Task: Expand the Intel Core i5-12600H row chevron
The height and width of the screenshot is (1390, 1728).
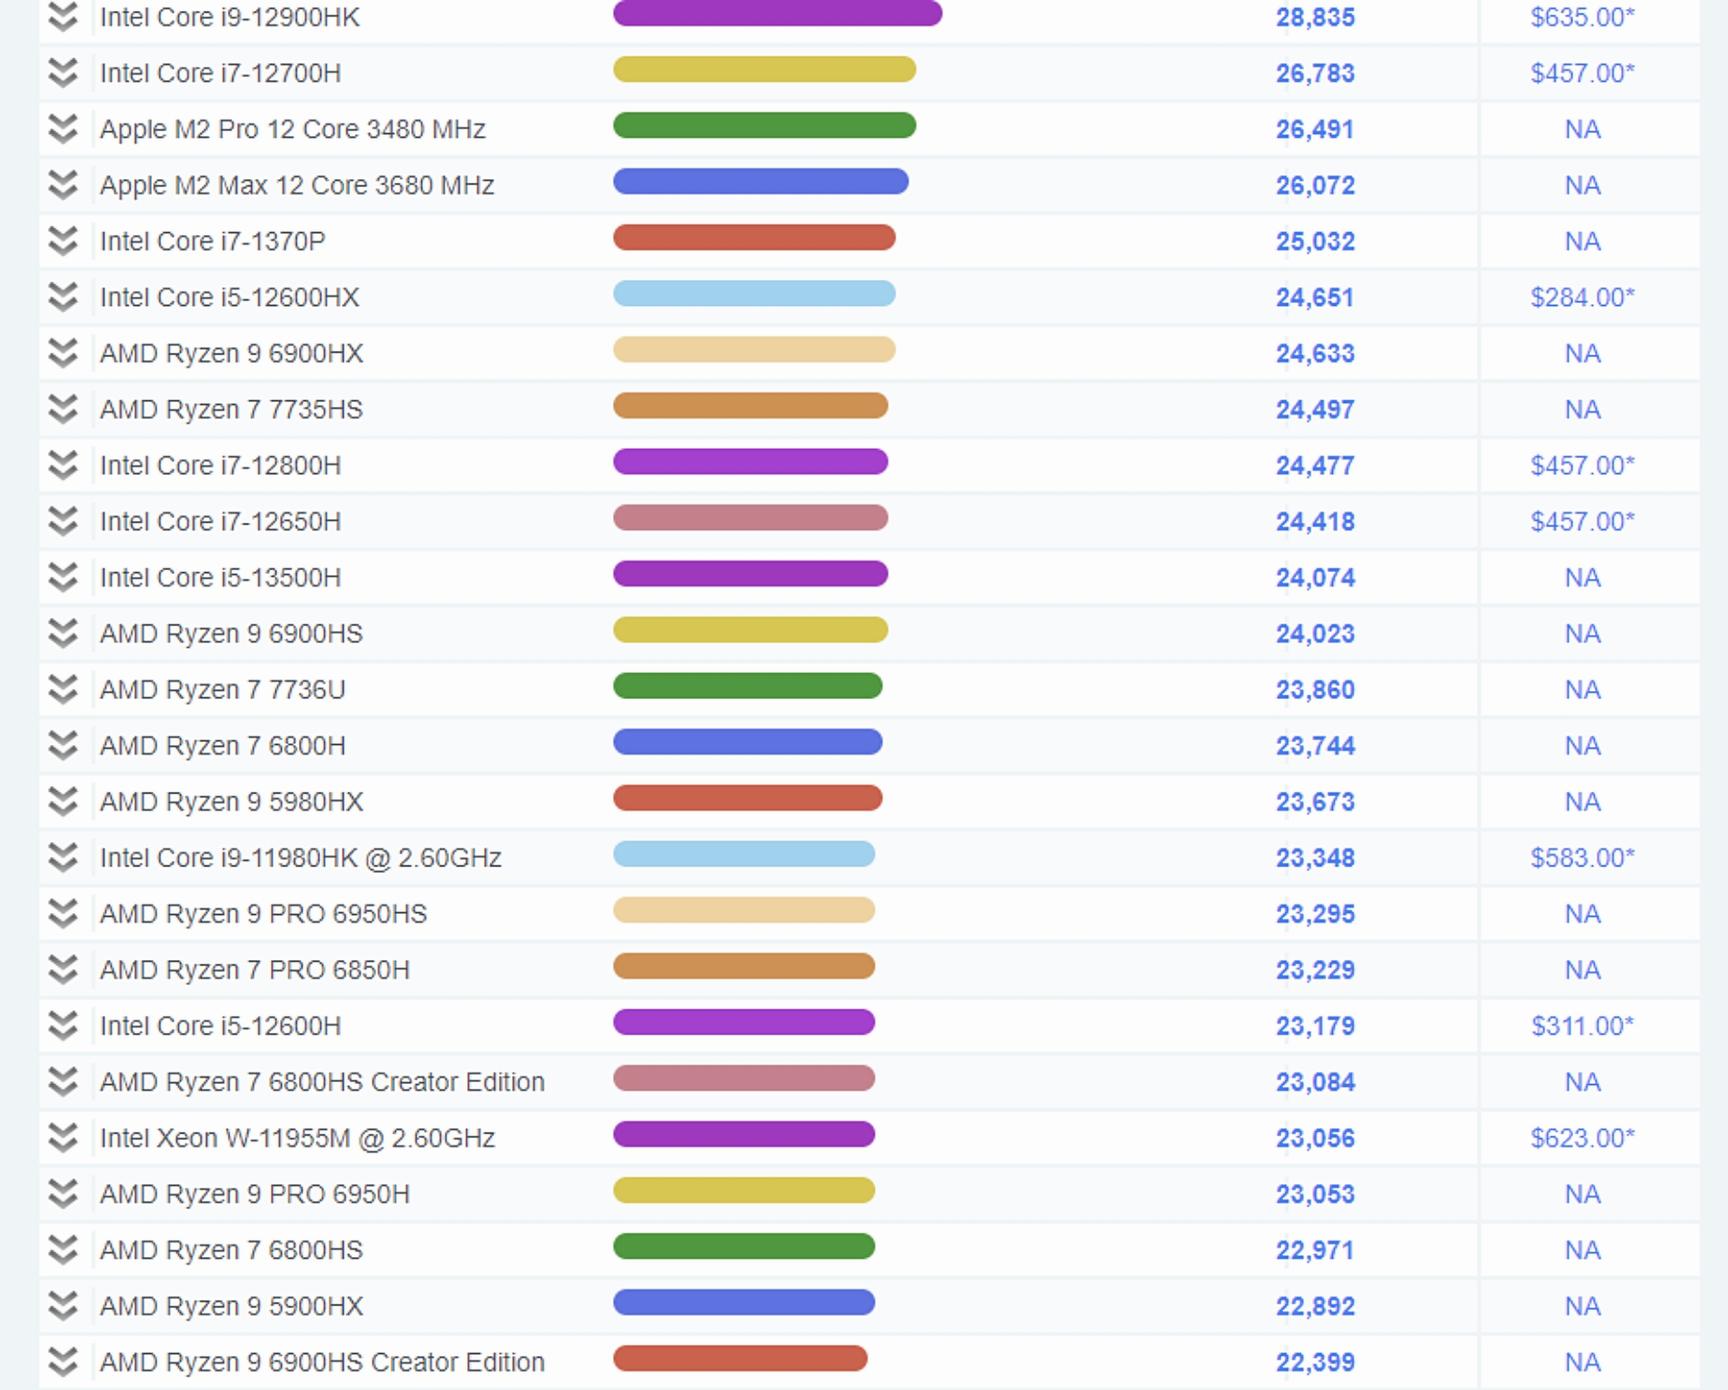Action: 63,1025
